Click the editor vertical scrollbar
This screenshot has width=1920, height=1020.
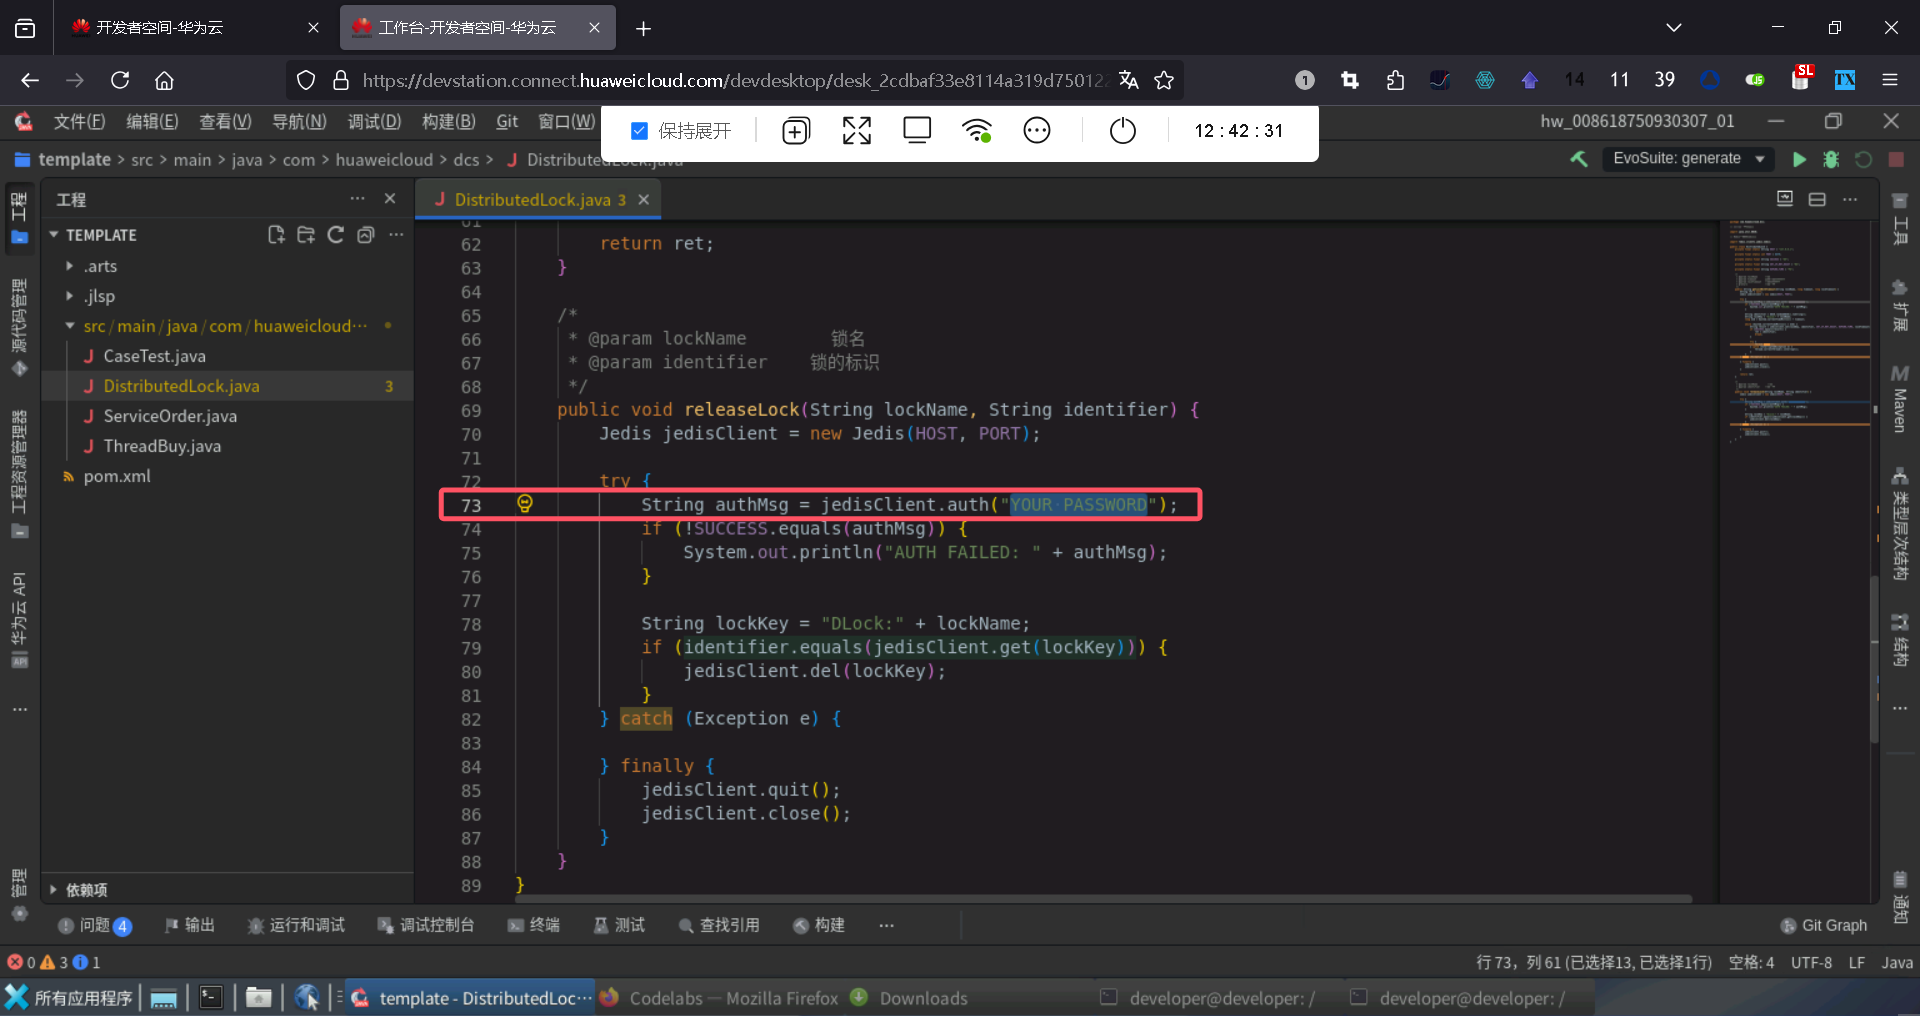(x=1874, y=660)
